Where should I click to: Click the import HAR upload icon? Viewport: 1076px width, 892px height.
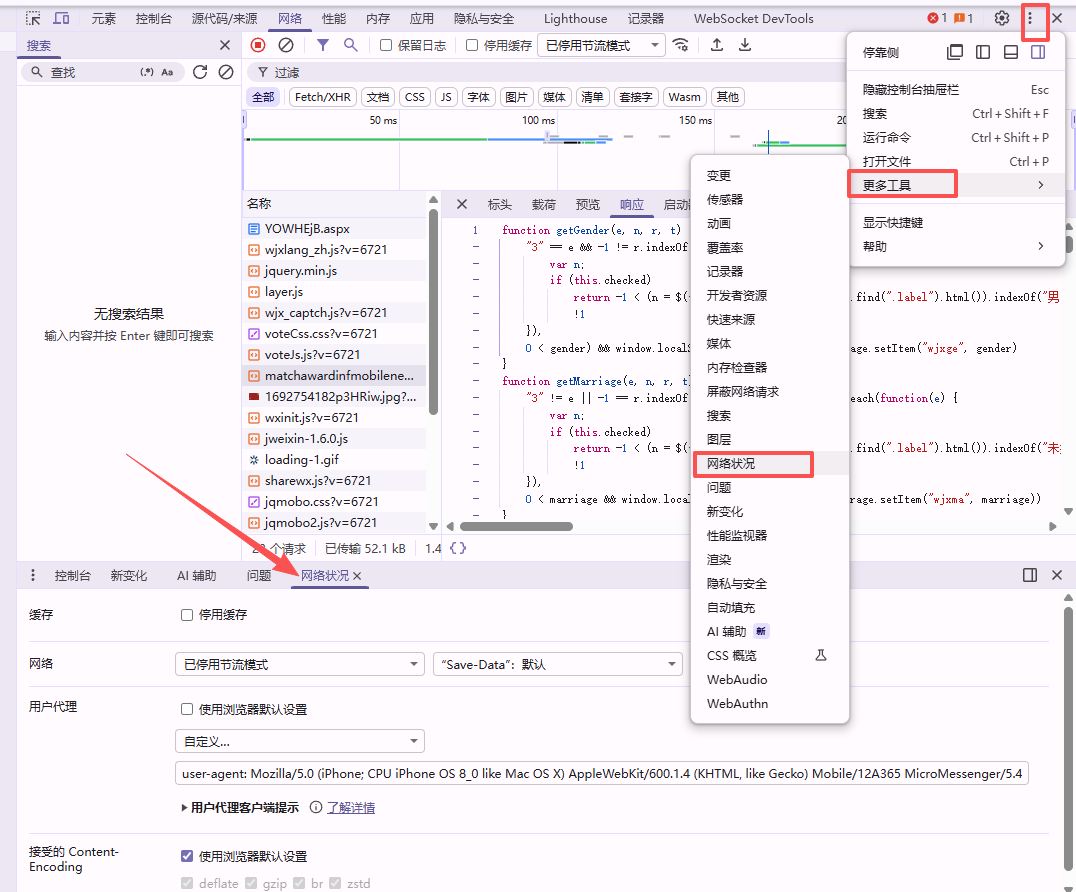click(717, 45)
